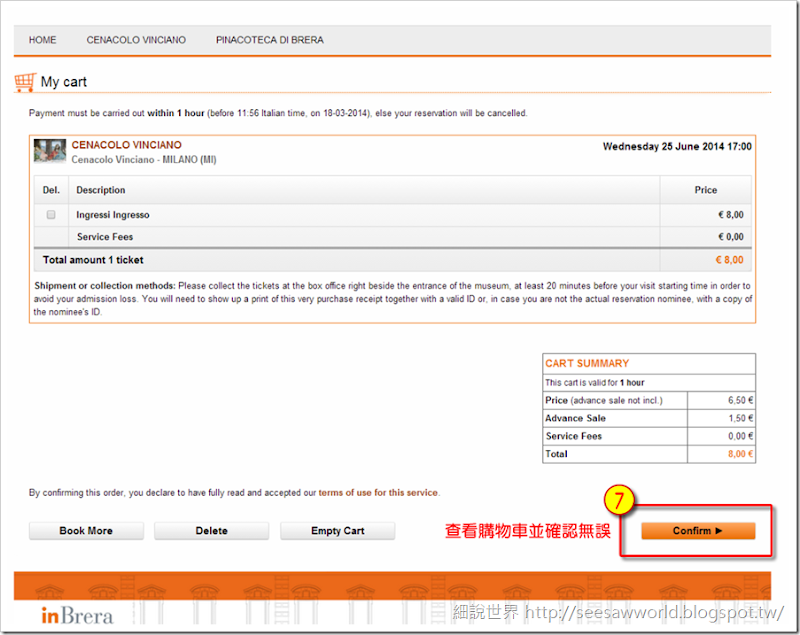Click the 0,00 € value in the cart summary
The image size is (800, 635).
point(740,436)
